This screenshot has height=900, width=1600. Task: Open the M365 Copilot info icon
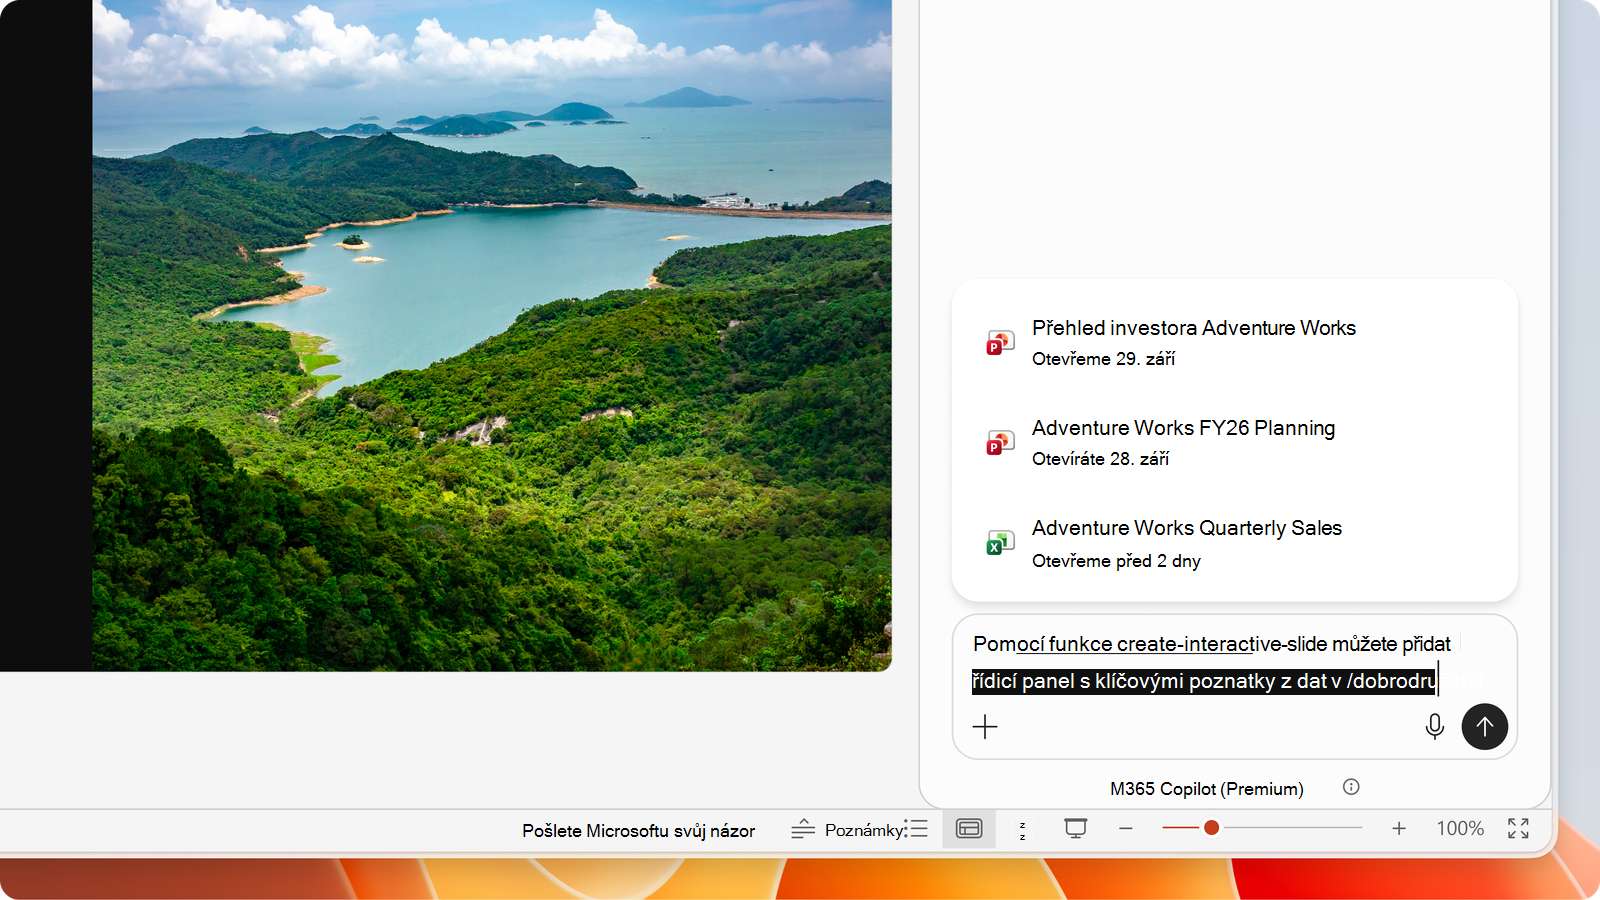click(x=1351, y=787)
